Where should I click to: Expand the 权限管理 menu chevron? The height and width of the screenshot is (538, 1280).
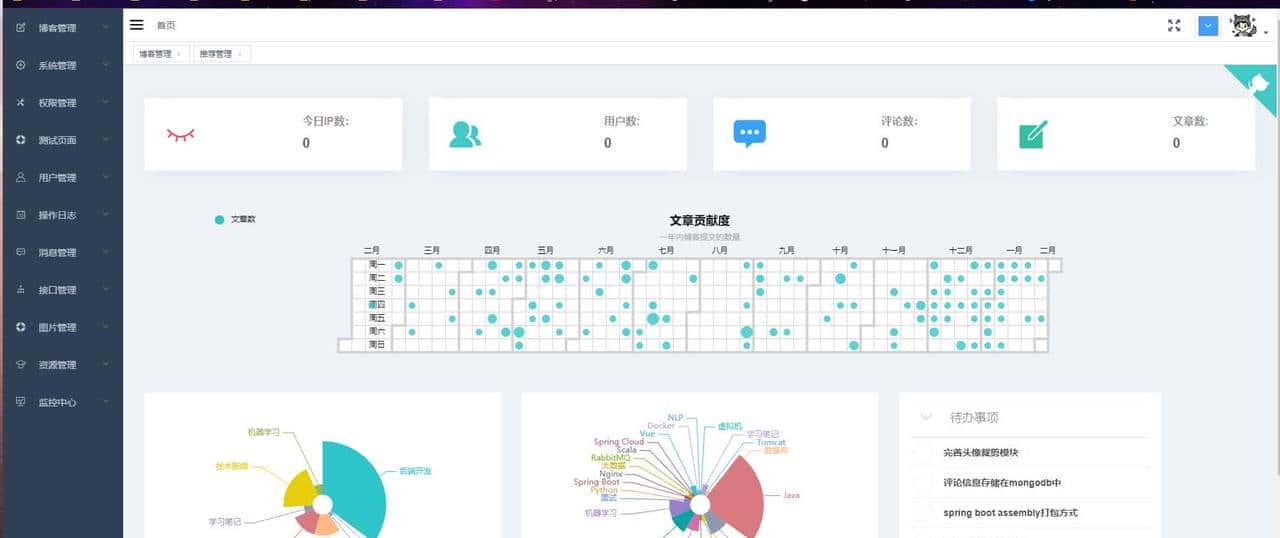point(105,103)
